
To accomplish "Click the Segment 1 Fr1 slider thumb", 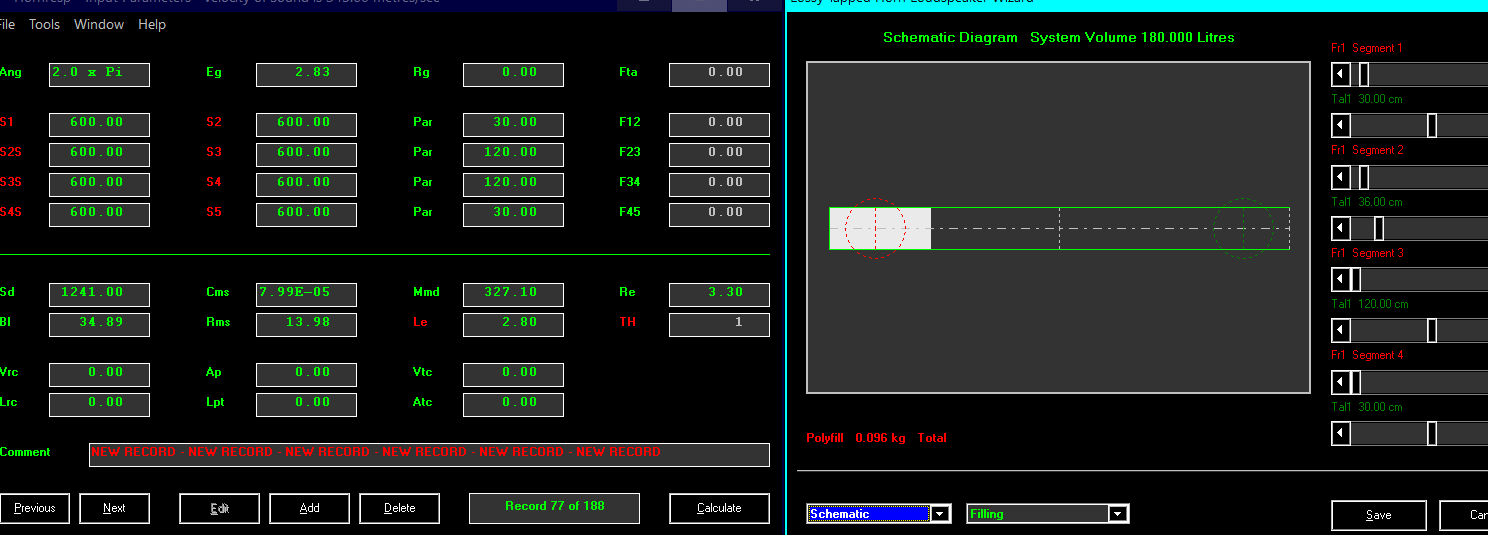I will [x=1363, y=74].
